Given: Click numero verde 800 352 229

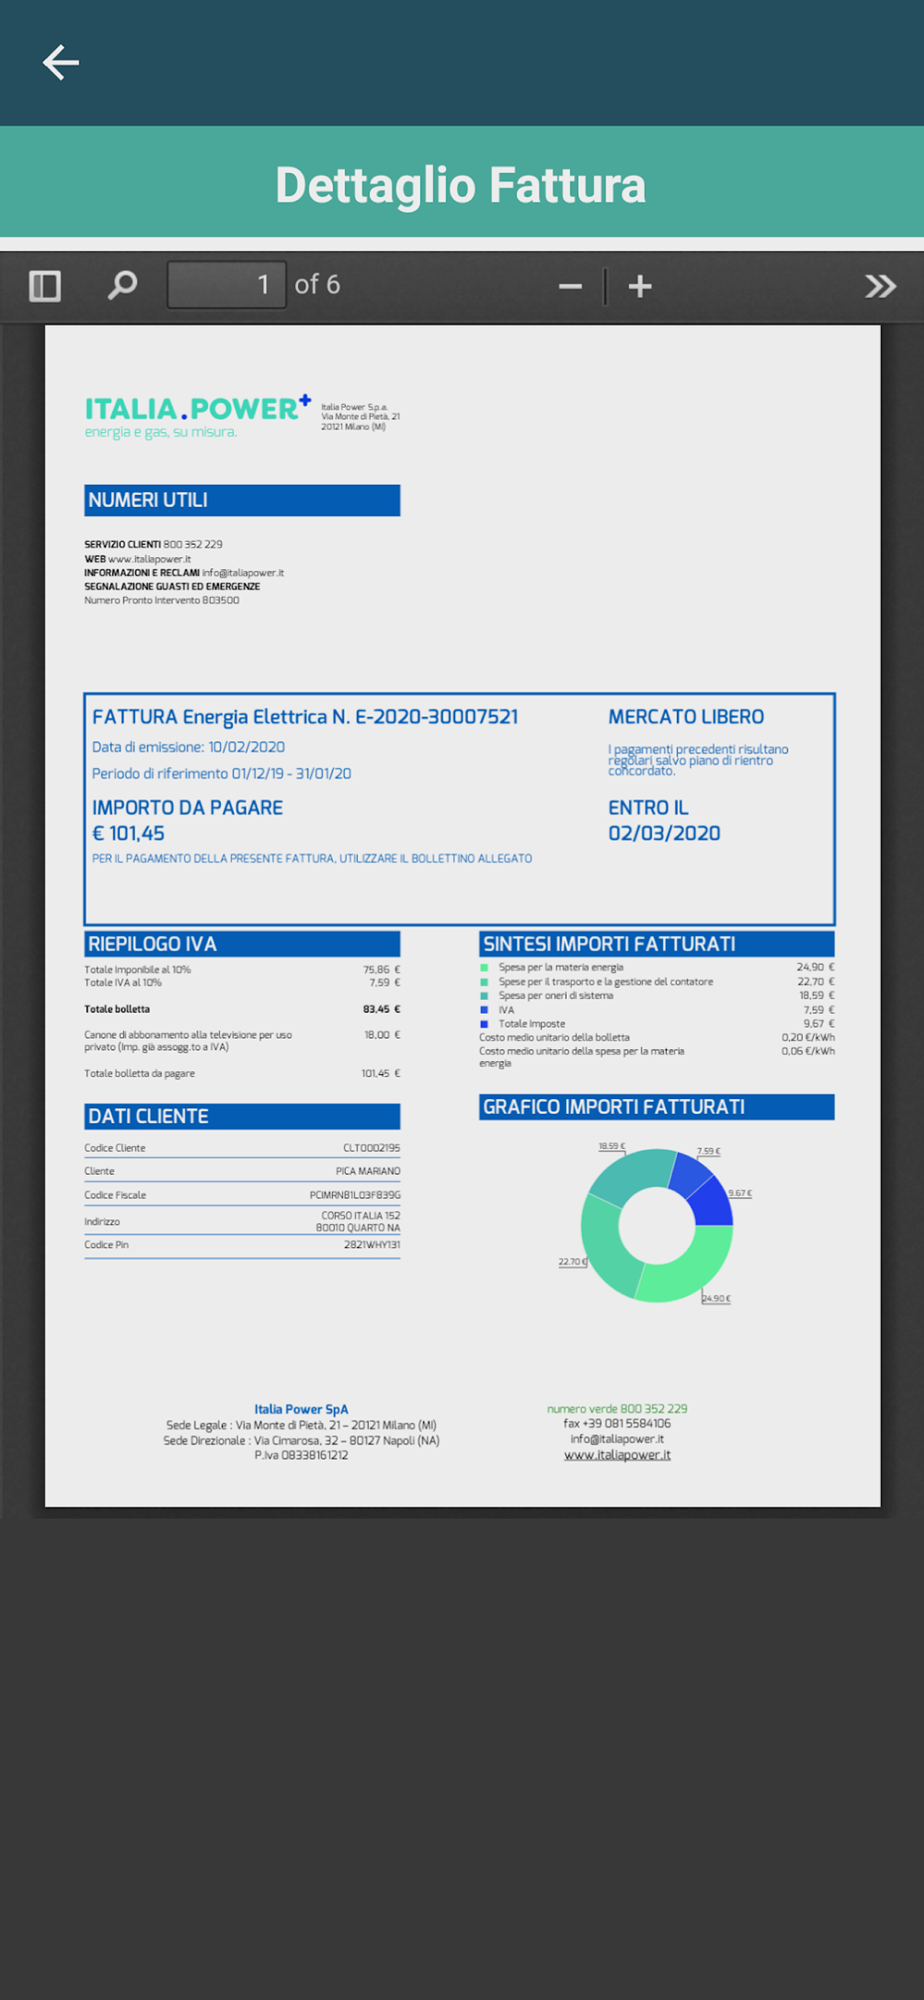Looking at the screenshot, I should pyautogui.click(x=617, y=1409).
